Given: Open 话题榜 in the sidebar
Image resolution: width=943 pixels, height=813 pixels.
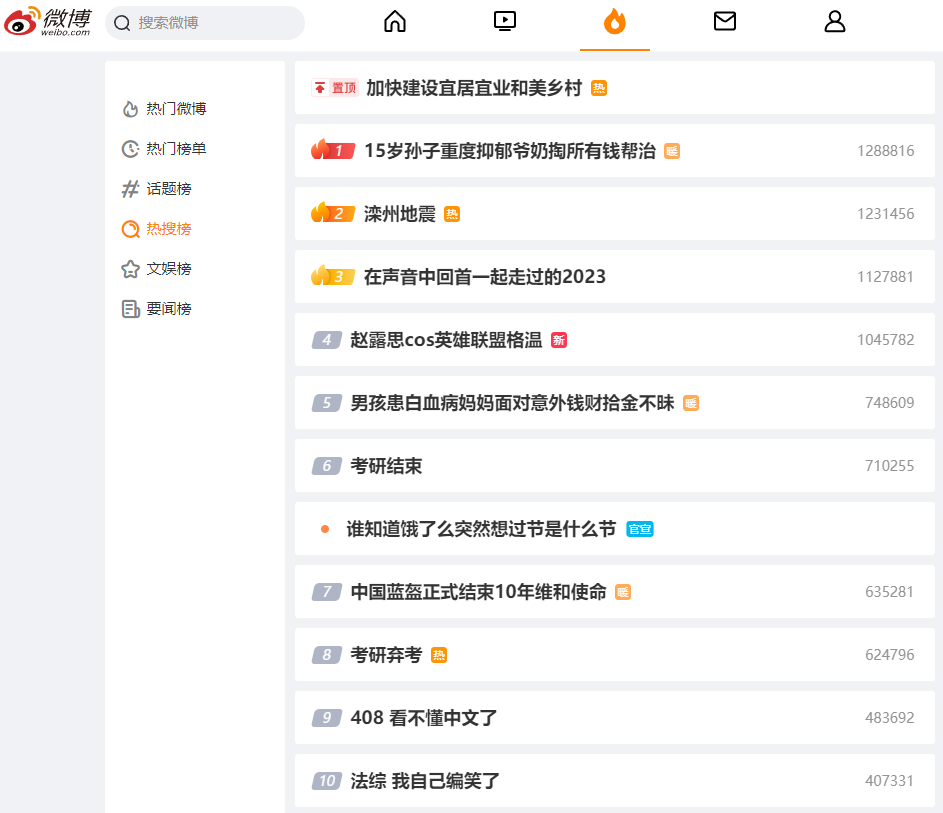Looking at the screenshot, I should click(169, 189).
